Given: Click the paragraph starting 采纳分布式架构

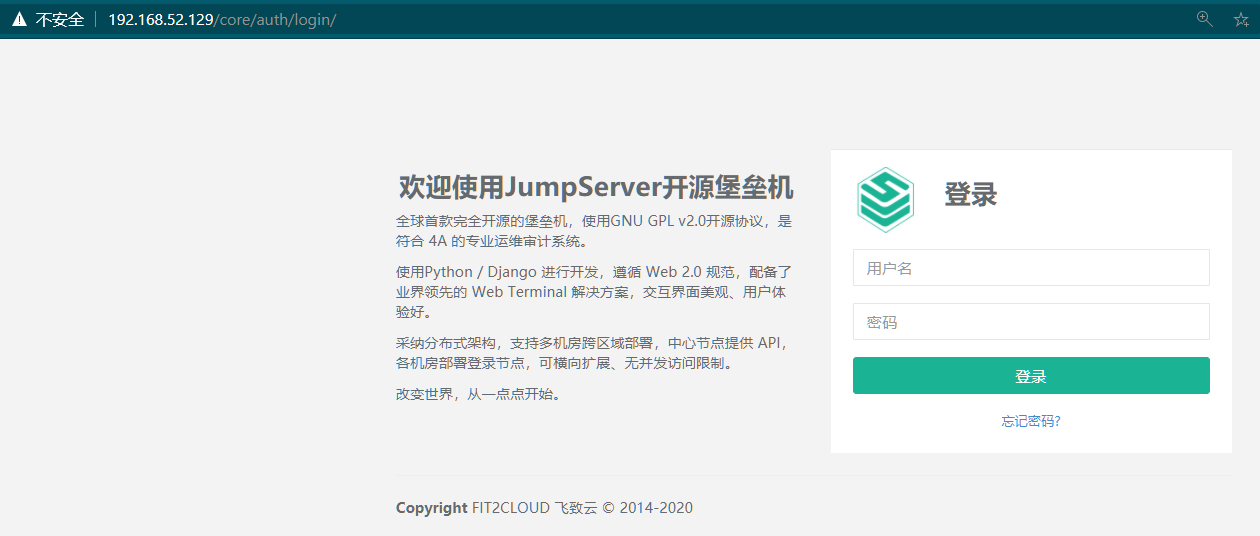Looking at the screenshot, I should [594, 353].
